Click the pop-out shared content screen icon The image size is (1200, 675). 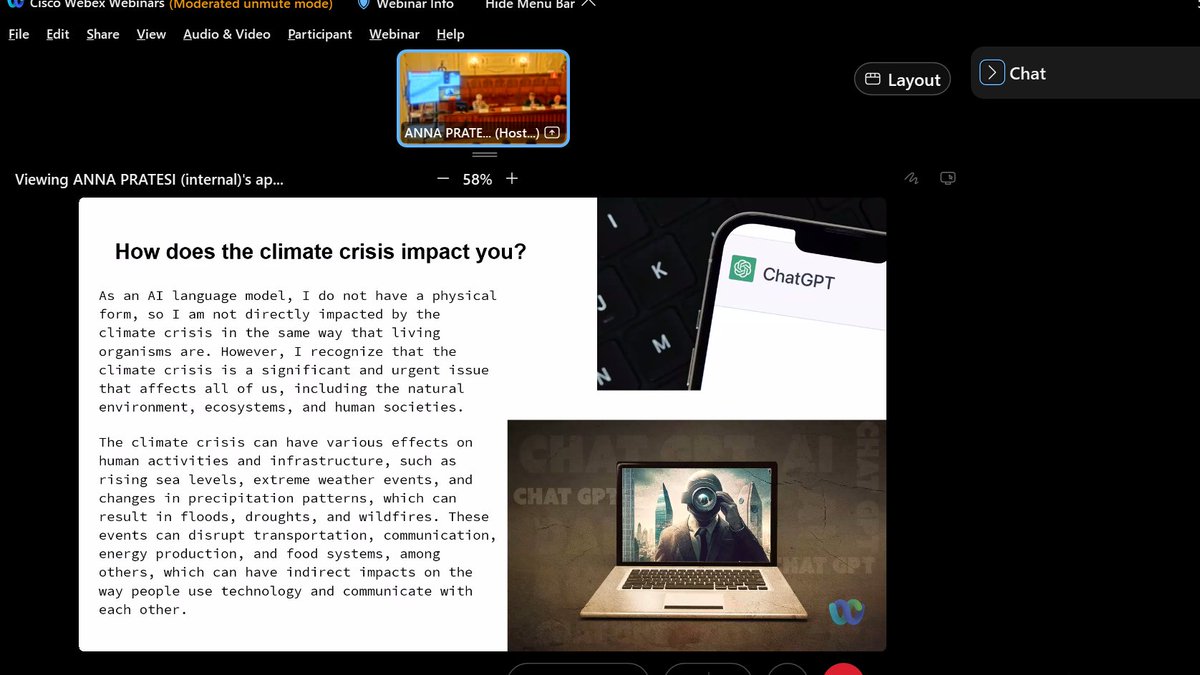pos(949,179)
